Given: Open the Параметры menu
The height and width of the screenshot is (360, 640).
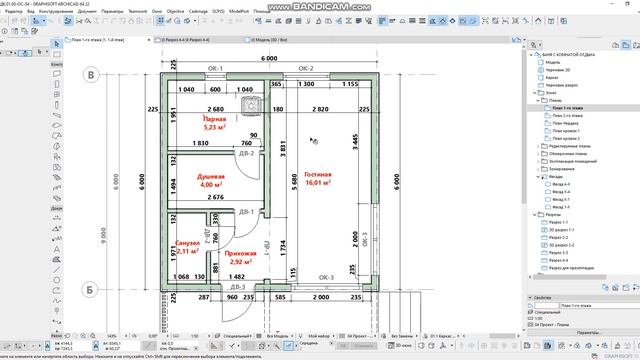Looking at the screenshot, I should [x=112, y=11].
